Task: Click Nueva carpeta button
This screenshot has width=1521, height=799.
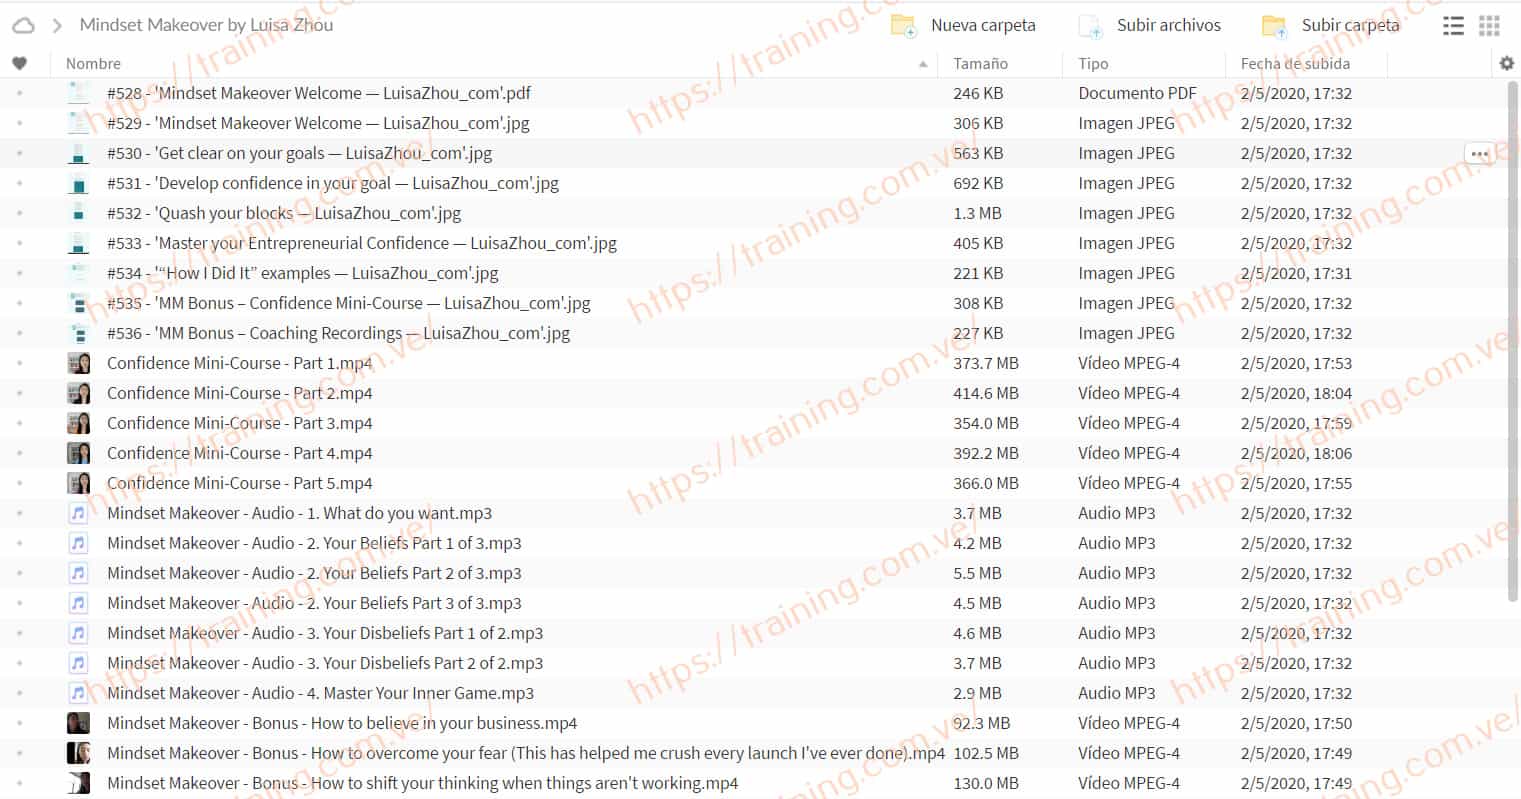Action: coord(963,25)
